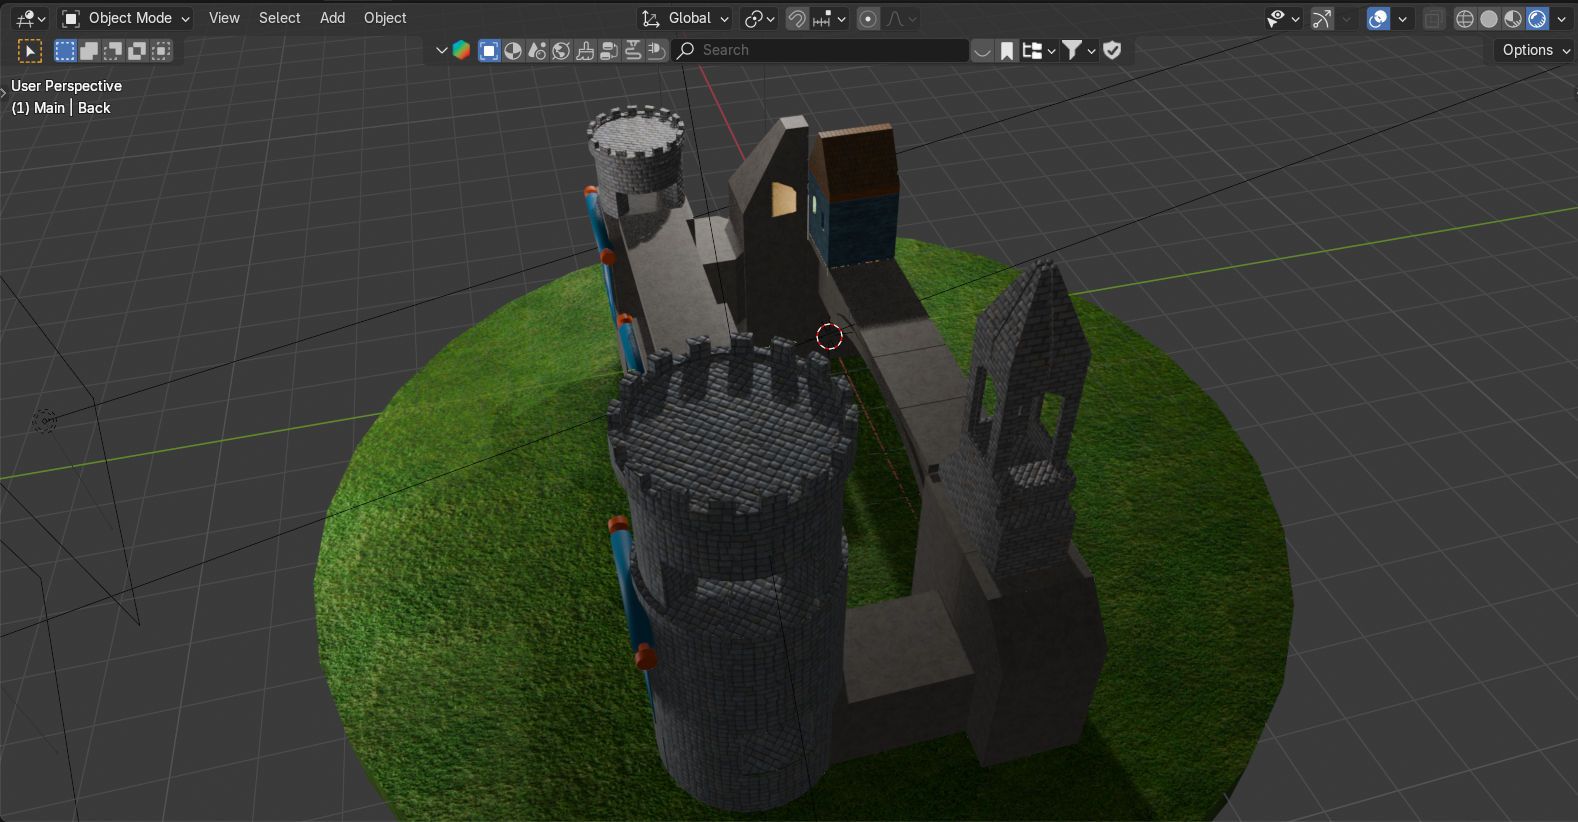Image resolution: width=1578 pixels, height=822 pixels.
Task: Expand the shading options arrow
Action: (1561, 18)
